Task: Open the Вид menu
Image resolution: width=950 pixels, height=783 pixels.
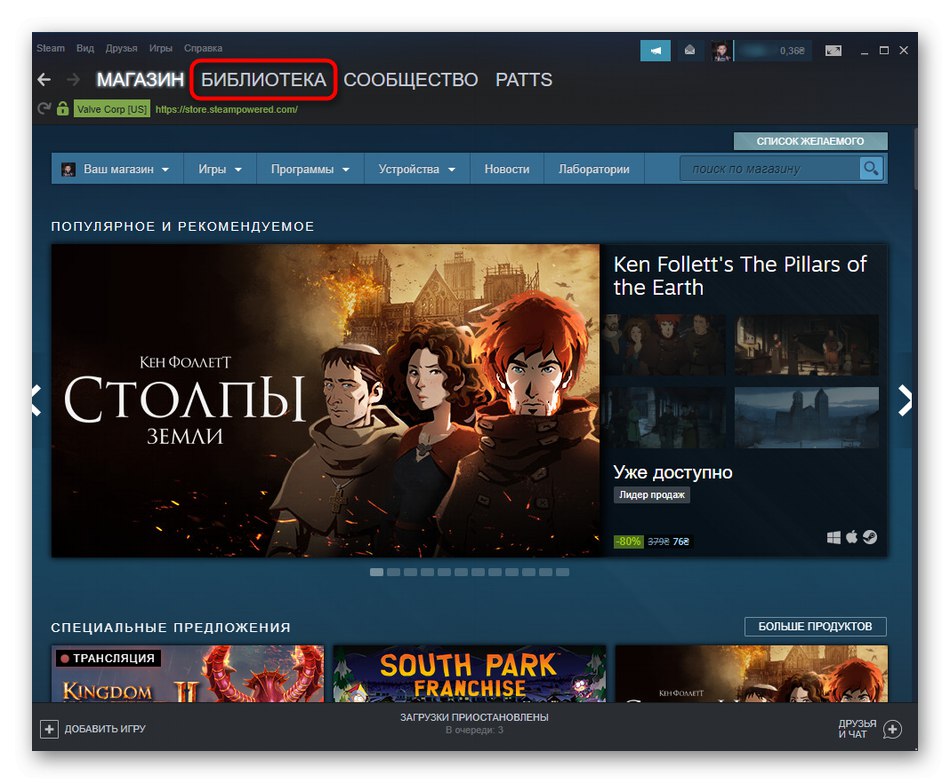Action: 85,48
